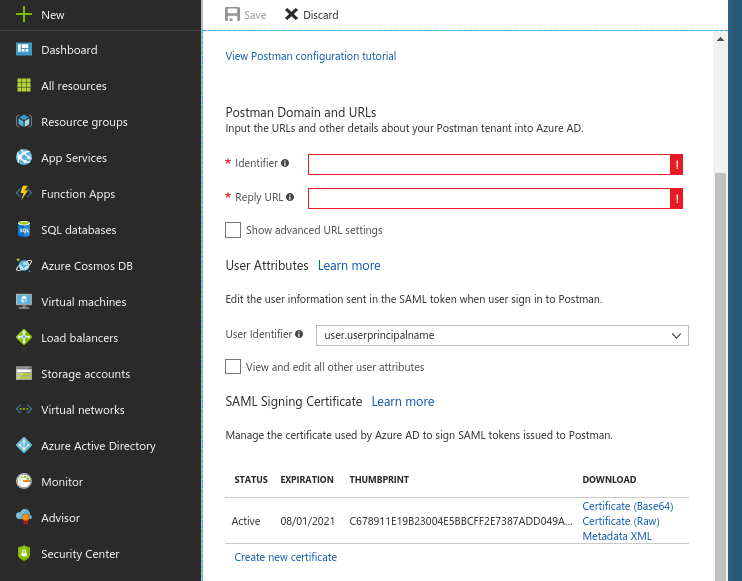Viewport: 742px width, 581px height.
Task: Check View and edit all other user attributes
Action: [x=233, y=367]
